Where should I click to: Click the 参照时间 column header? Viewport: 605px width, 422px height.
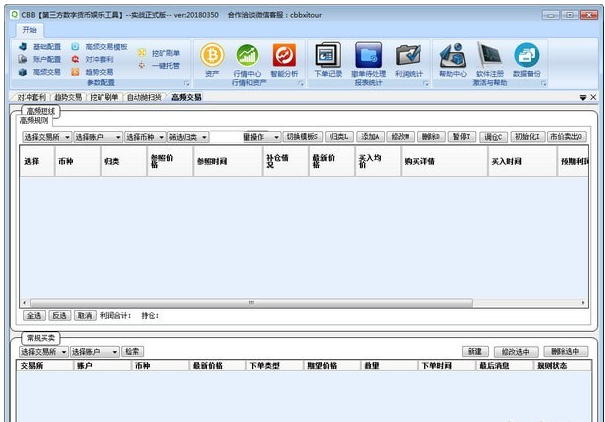coord(228,161)
